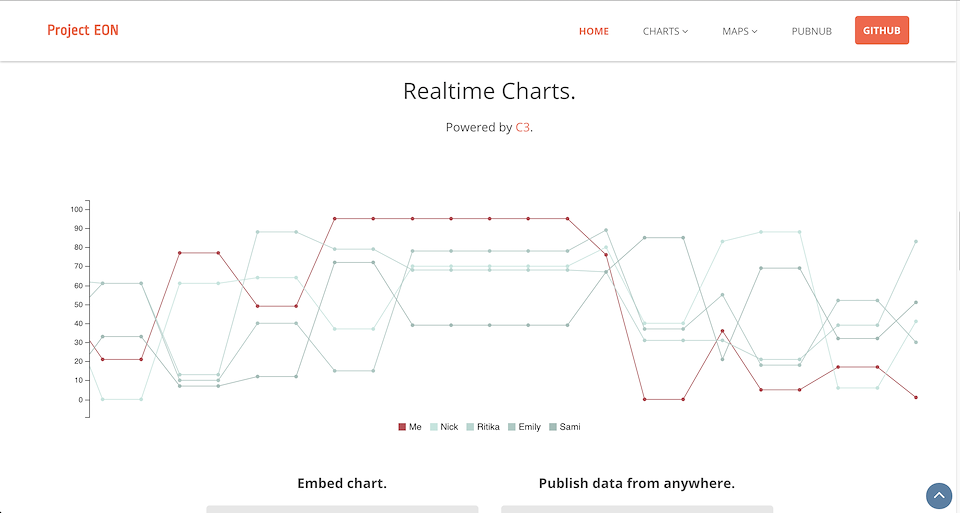Click the Embed chart heading
Screen dimensions: 960x513
pos(342,483)
